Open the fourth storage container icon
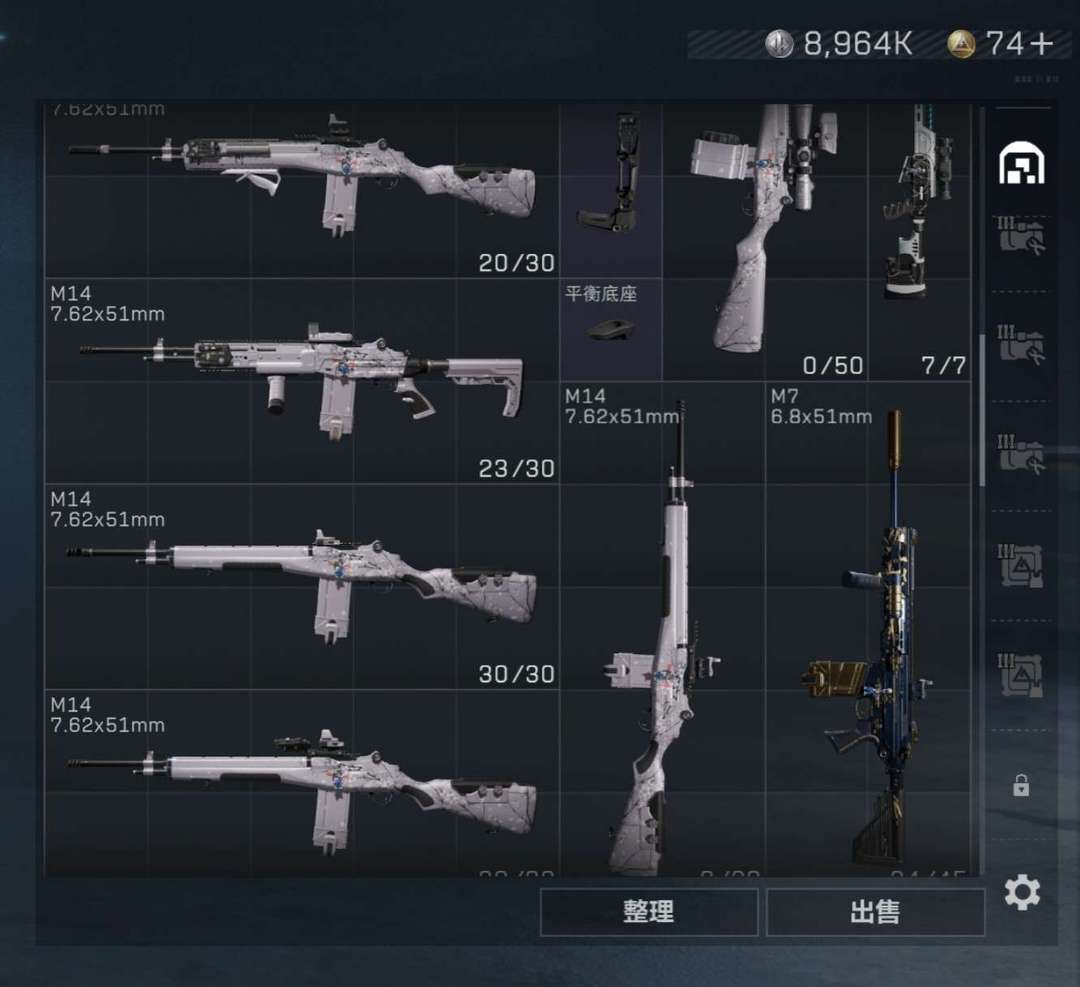Viewport: 1080px width, 987px height. (x=1021, y=565)
